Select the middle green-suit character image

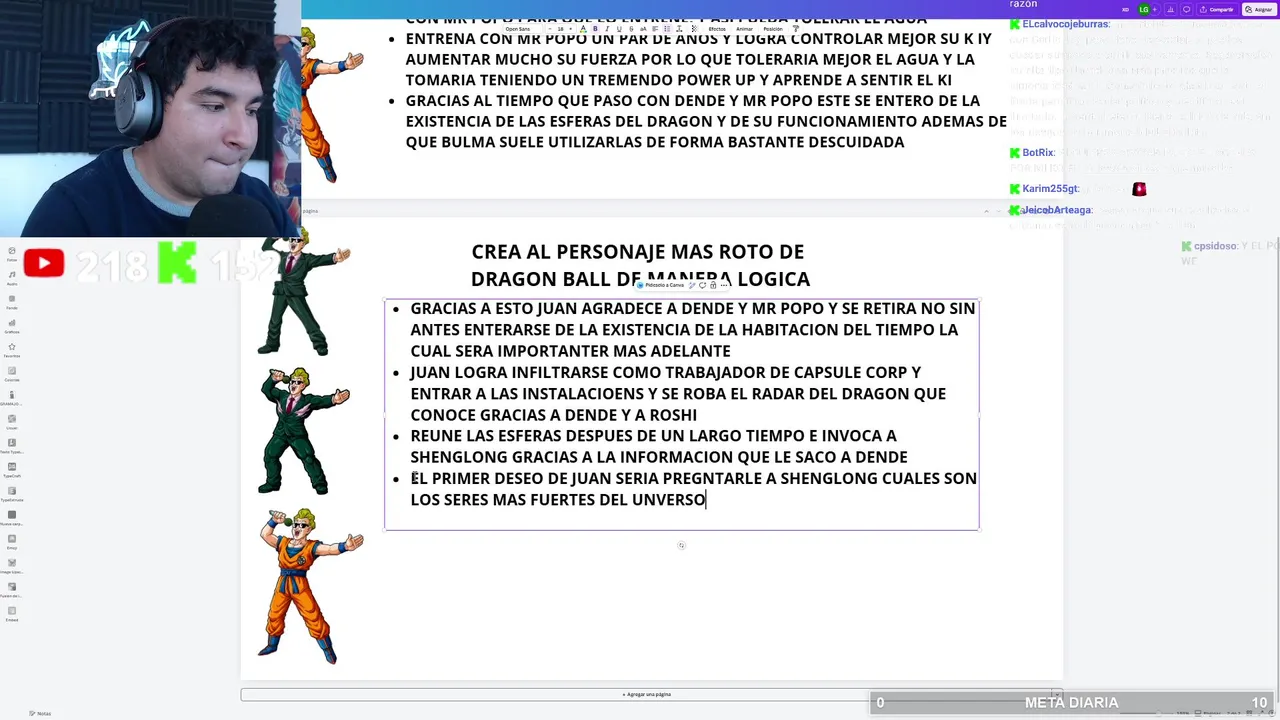(303, 431)
